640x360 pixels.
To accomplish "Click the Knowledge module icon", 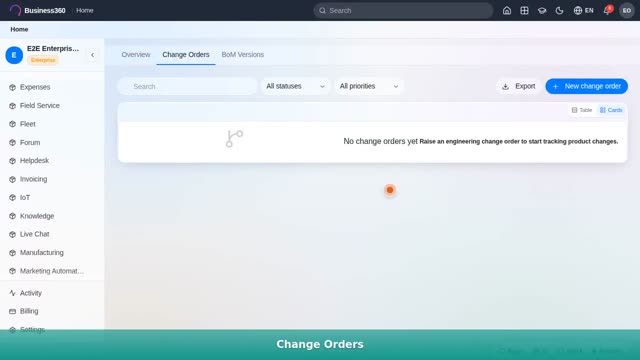I will [x=13, y=216].
